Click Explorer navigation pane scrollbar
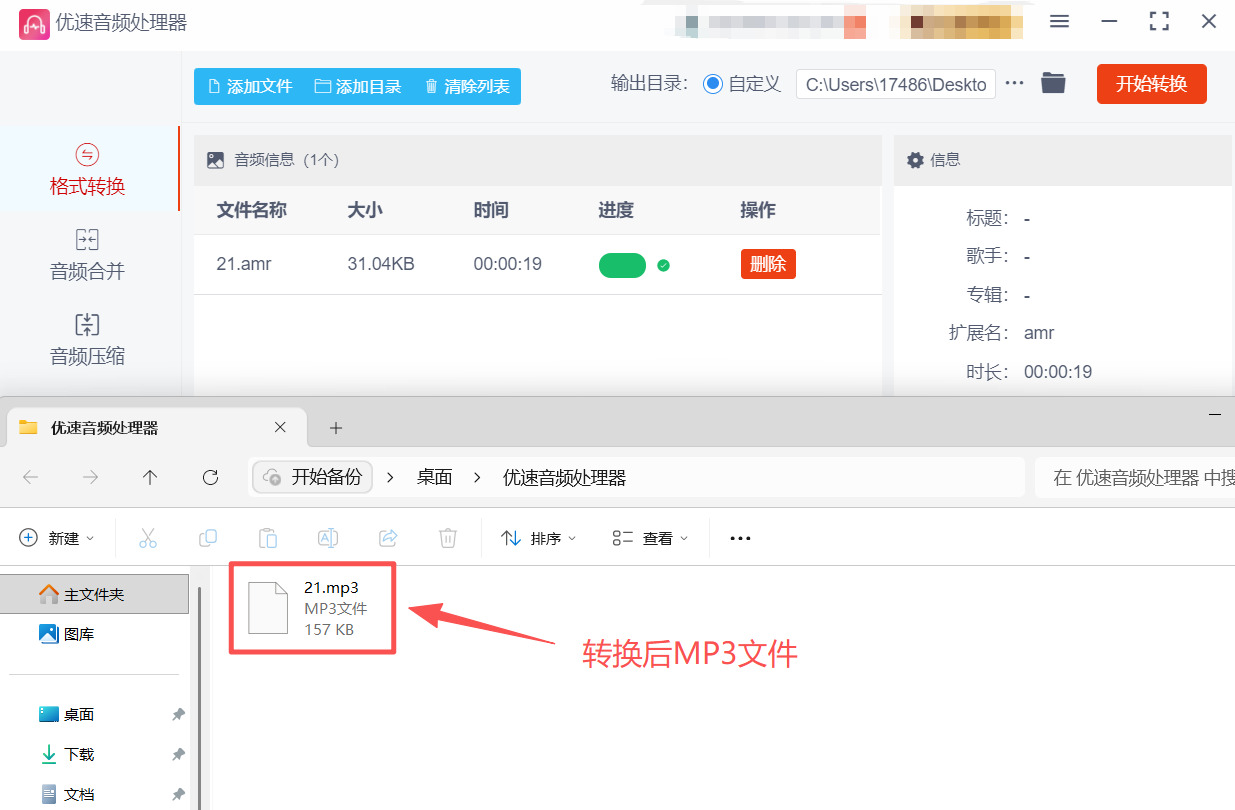This screenshot has height=810, width=1235. tap(198, 698)
